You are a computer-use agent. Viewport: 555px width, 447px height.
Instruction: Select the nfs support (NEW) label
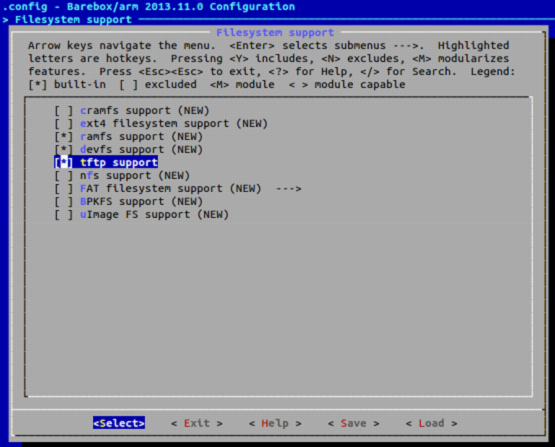coord(135,176)
